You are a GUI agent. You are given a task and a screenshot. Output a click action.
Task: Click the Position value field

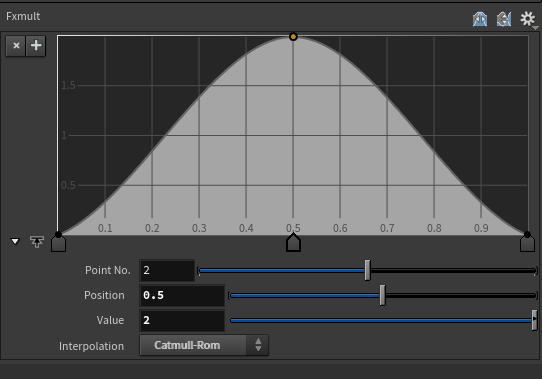(x=182, y=295)
